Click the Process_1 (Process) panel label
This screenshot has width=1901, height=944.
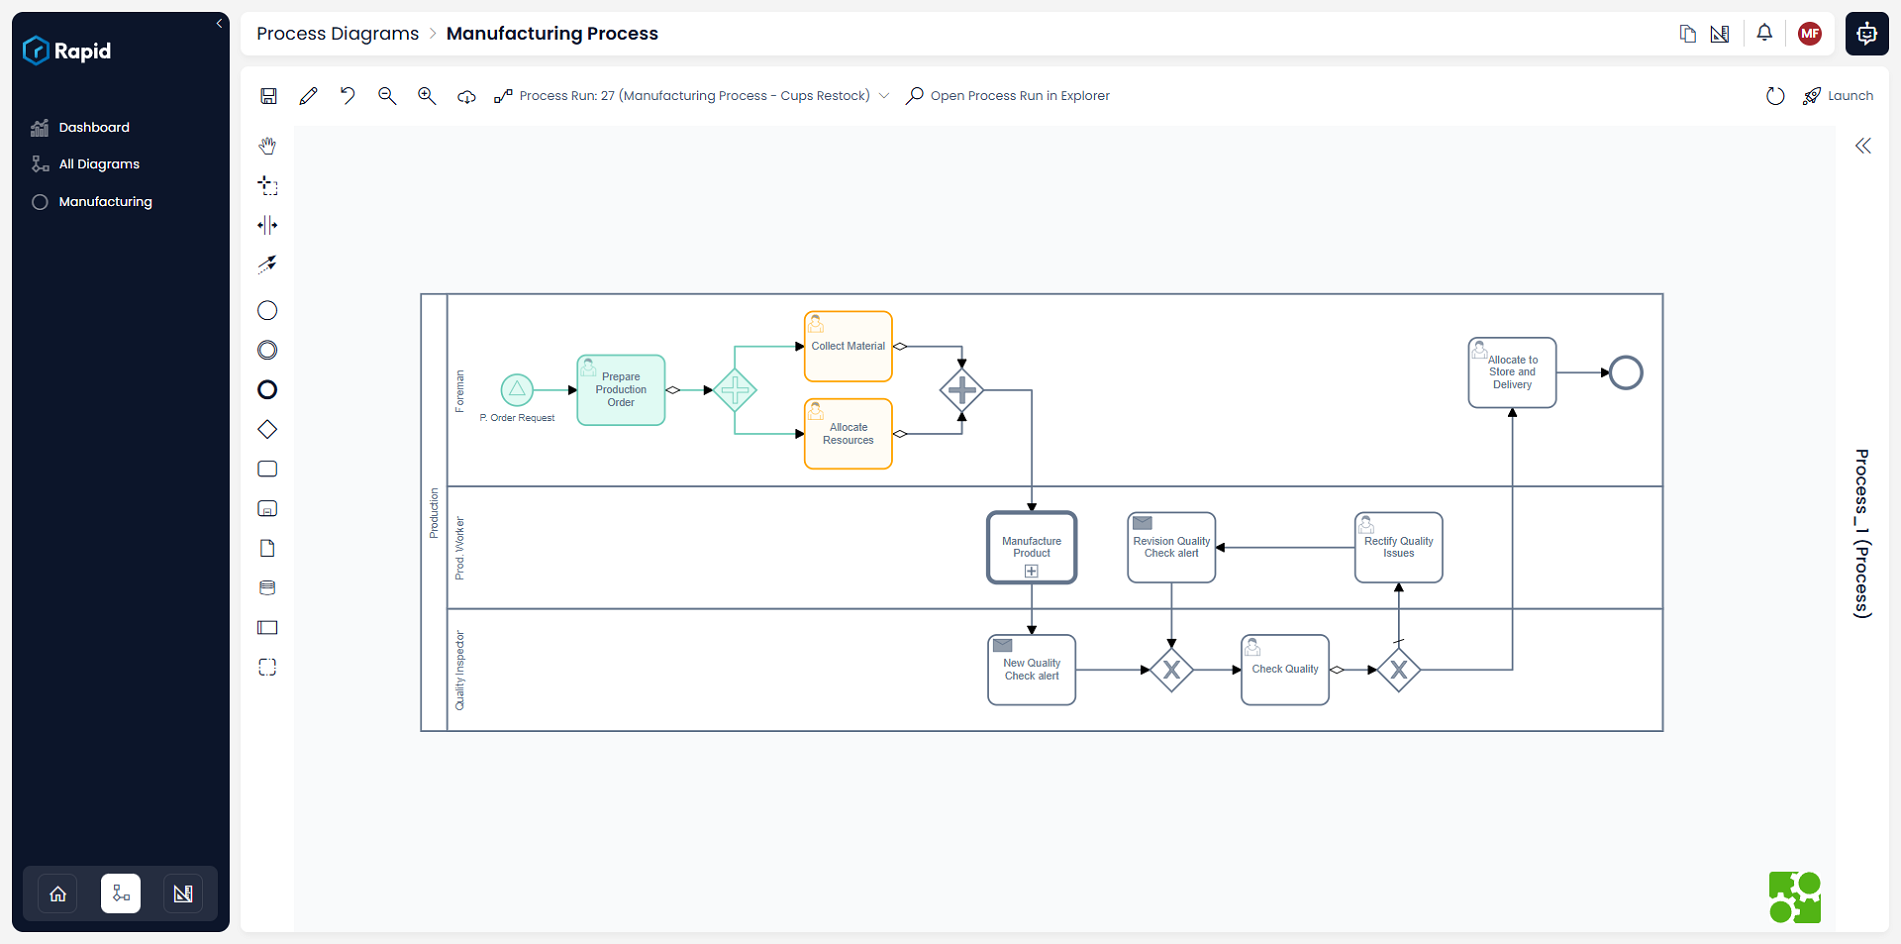tap(1862, 533)
